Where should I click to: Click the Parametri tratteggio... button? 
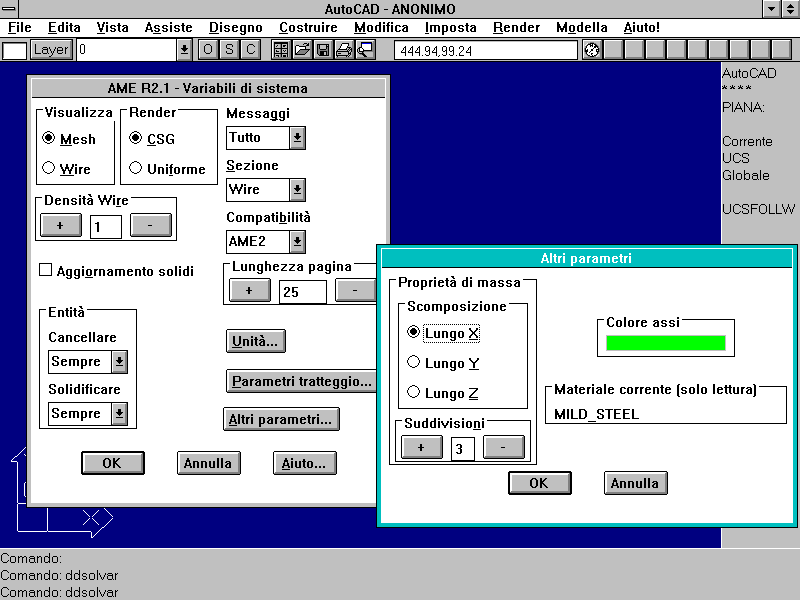pos(301,381)
